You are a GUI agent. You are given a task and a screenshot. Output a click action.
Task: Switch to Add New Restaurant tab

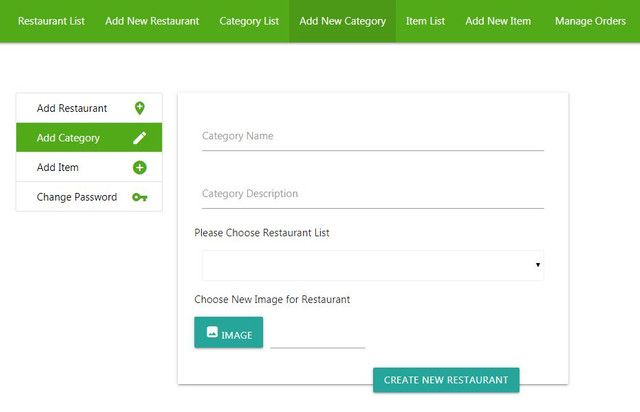152,21
